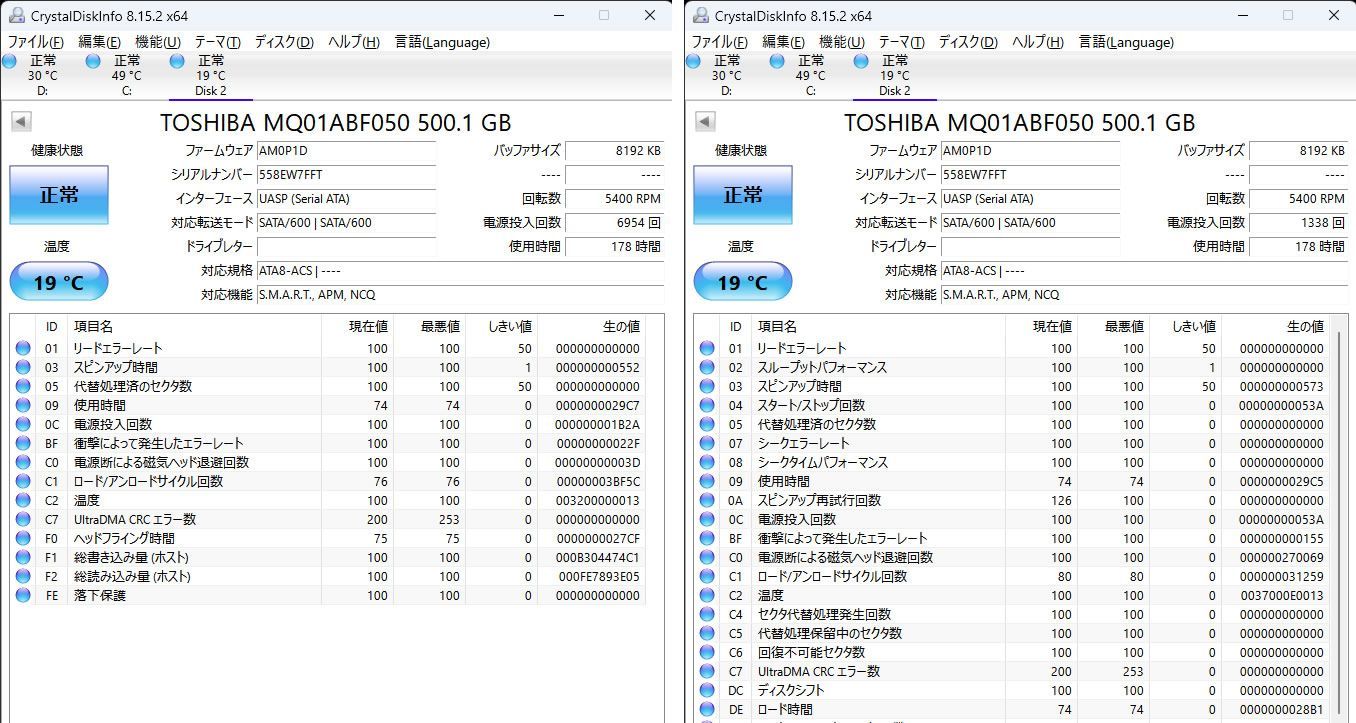Click the status dot next to the 温度 row

(22, 500)
